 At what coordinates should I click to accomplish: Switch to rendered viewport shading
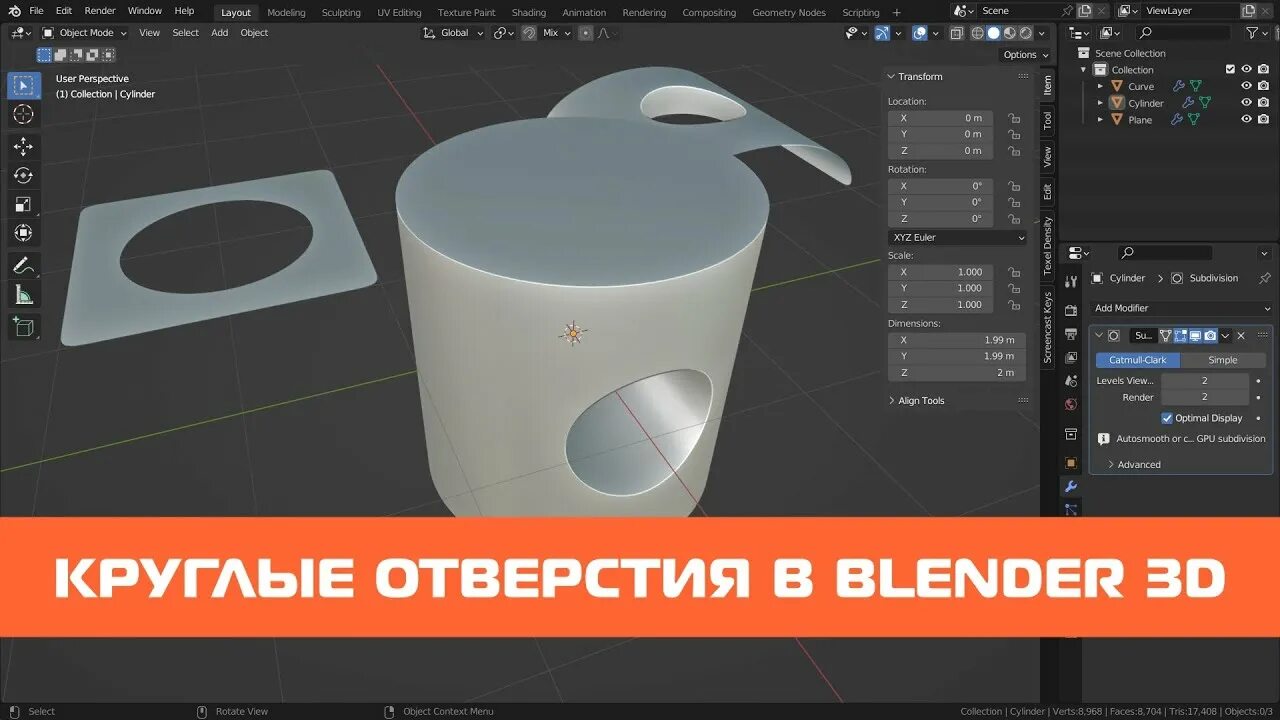pos(1025,33)
